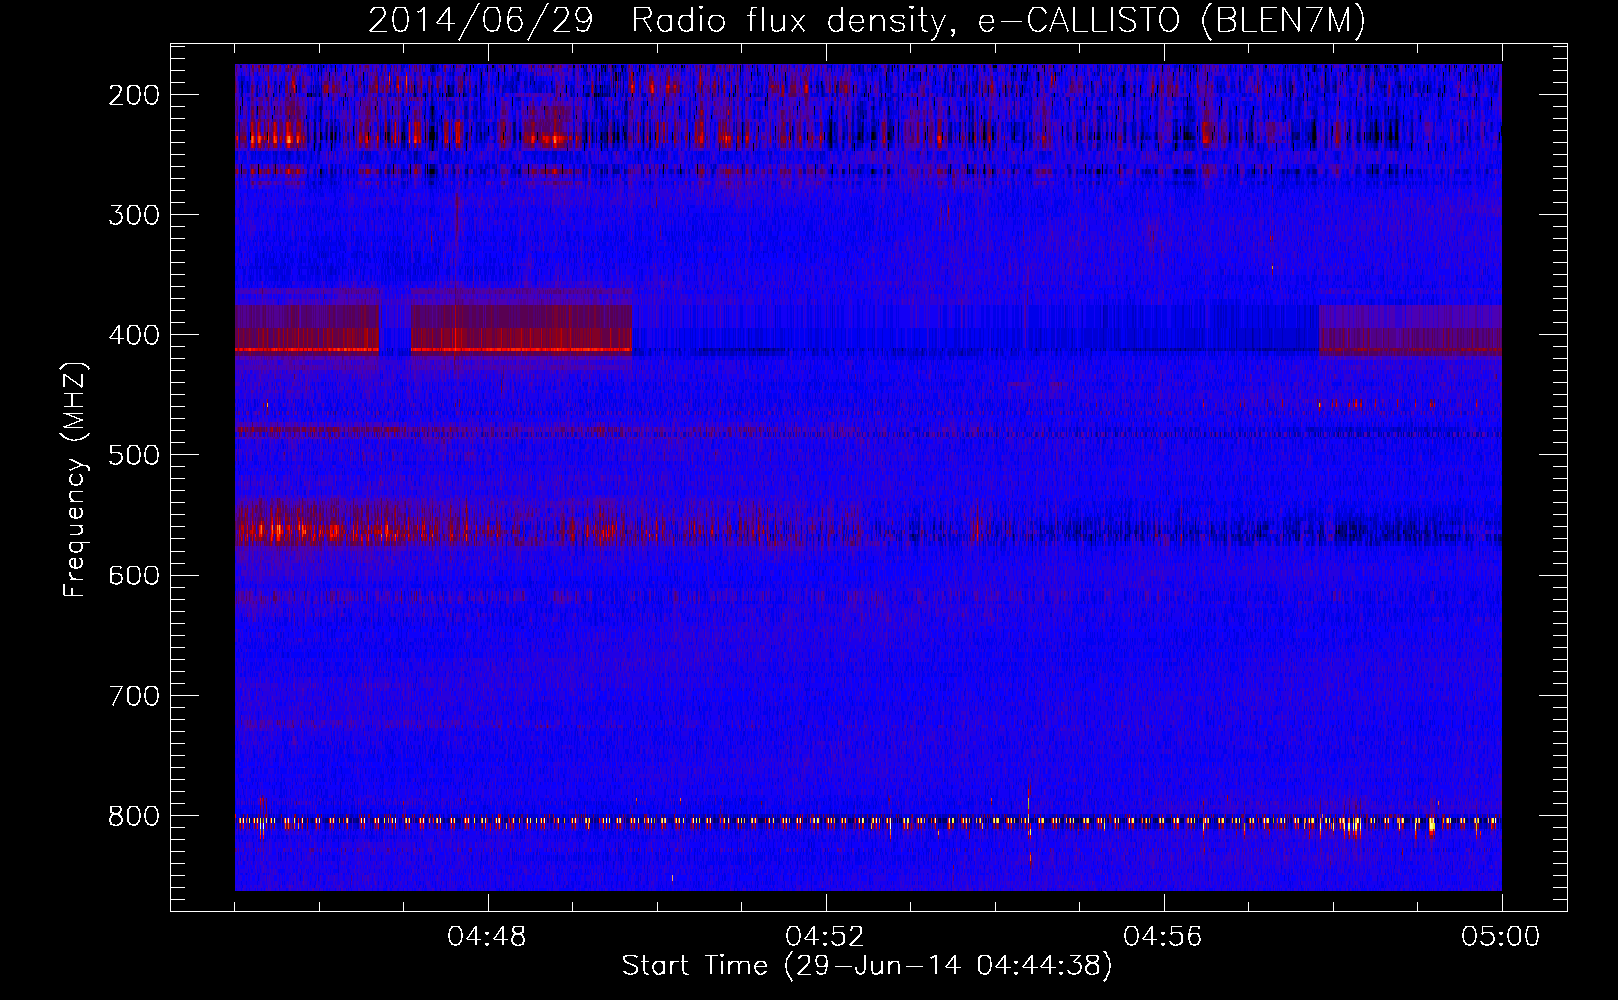This screenshot has height=1000, width=1618.
Task: Click the bright red 410 MHz band near 04:48
Action: coord(521,350)
